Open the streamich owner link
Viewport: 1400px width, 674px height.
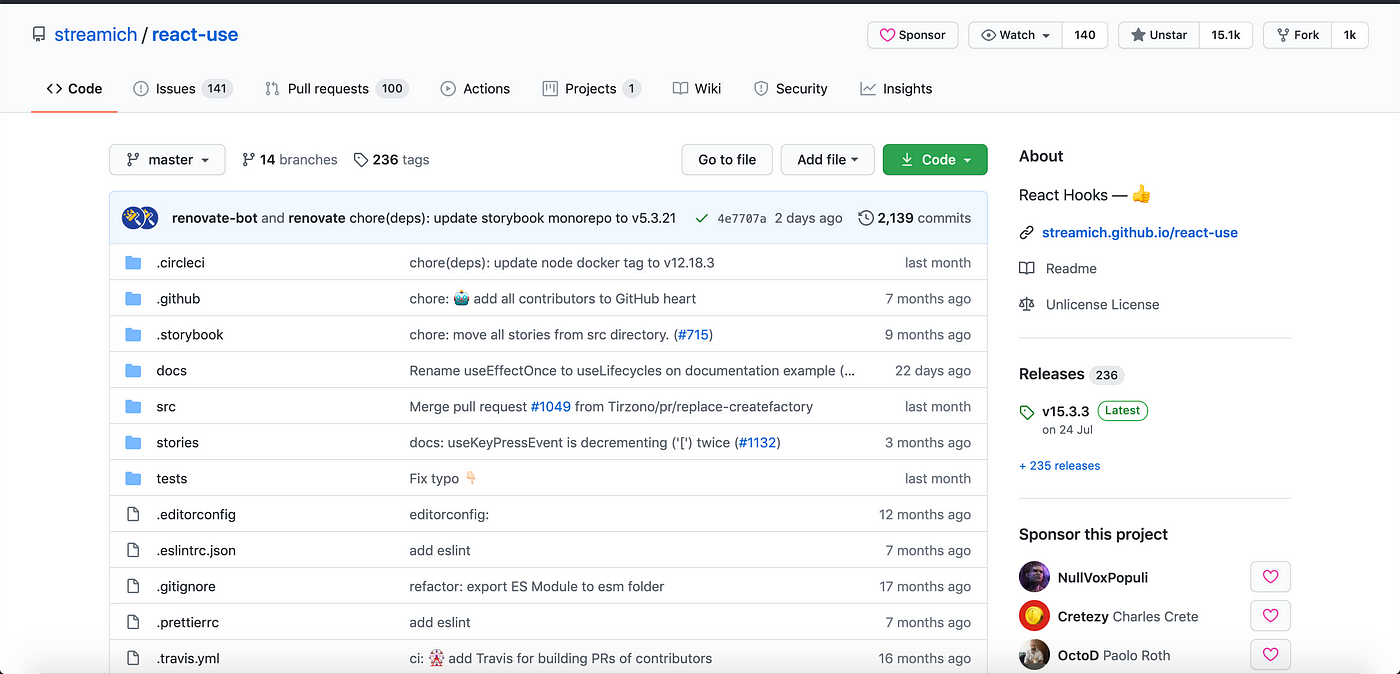pos(95,35)
